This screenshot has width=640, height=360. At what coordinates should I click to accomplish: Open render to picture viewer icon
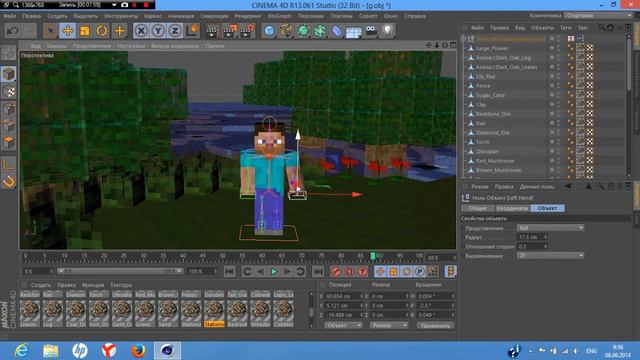(x=229, y=31)
